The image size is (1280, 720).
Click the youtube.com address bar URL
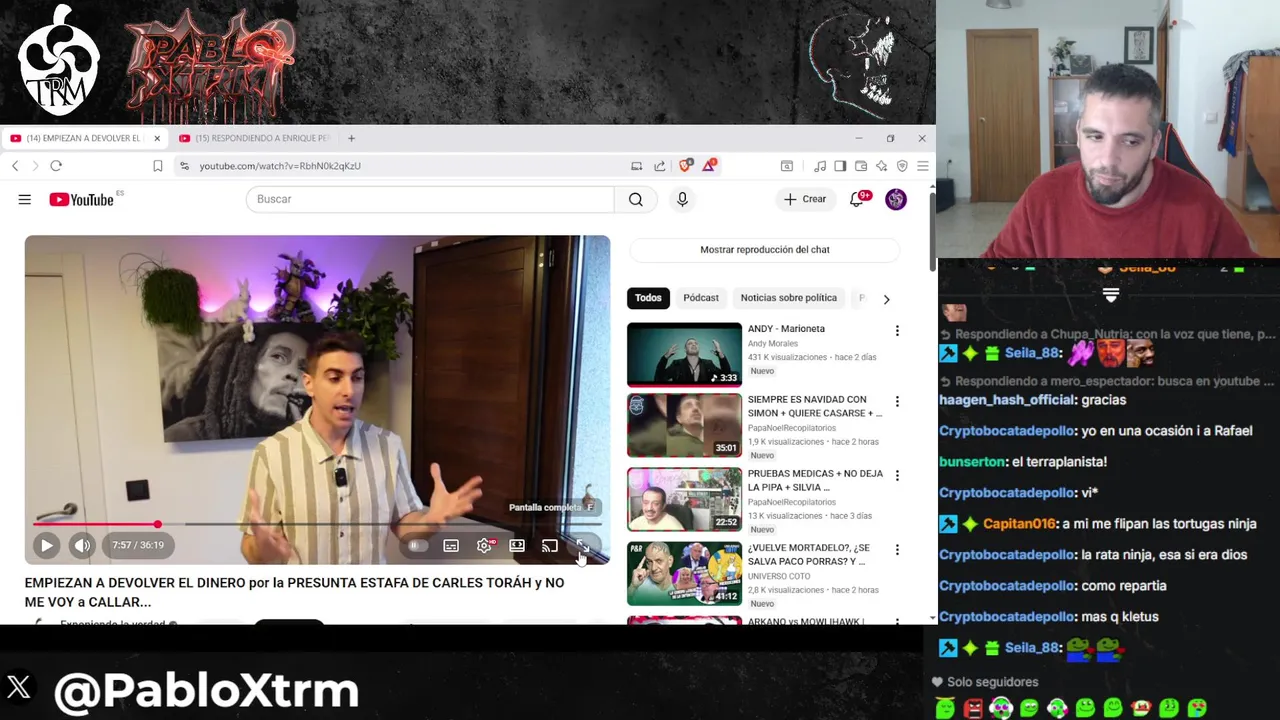coord(280,166)
